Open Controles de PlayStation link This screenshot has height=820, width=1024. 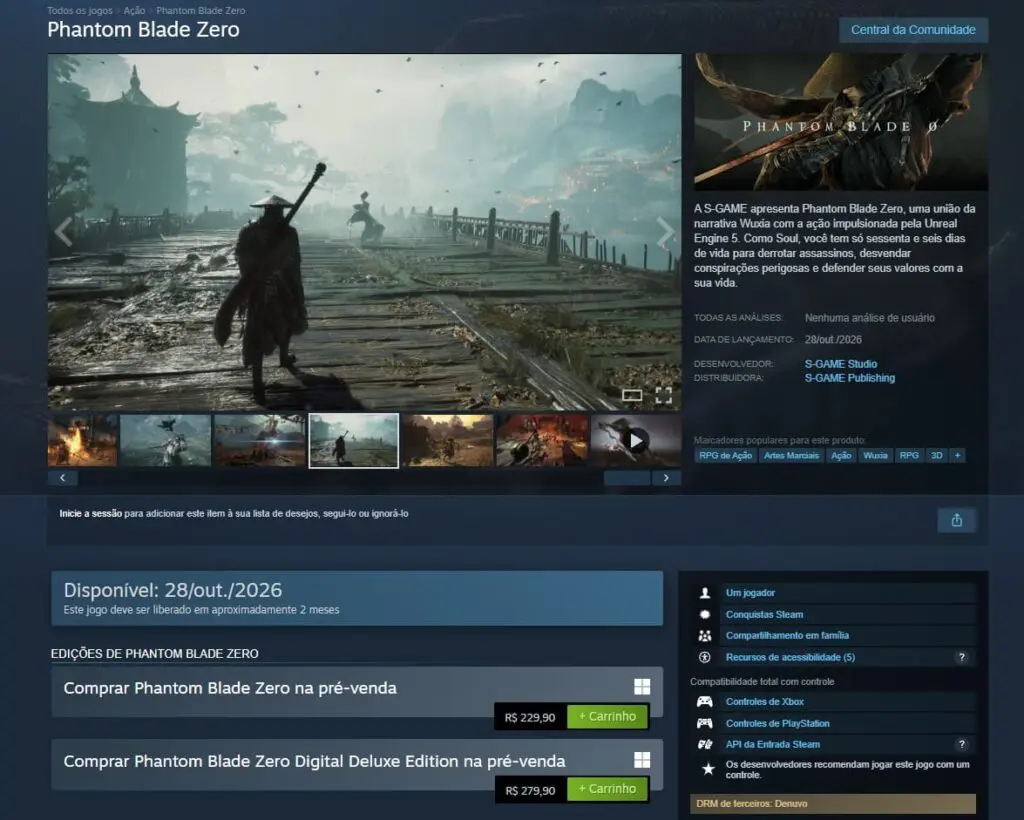pos(777,723)
